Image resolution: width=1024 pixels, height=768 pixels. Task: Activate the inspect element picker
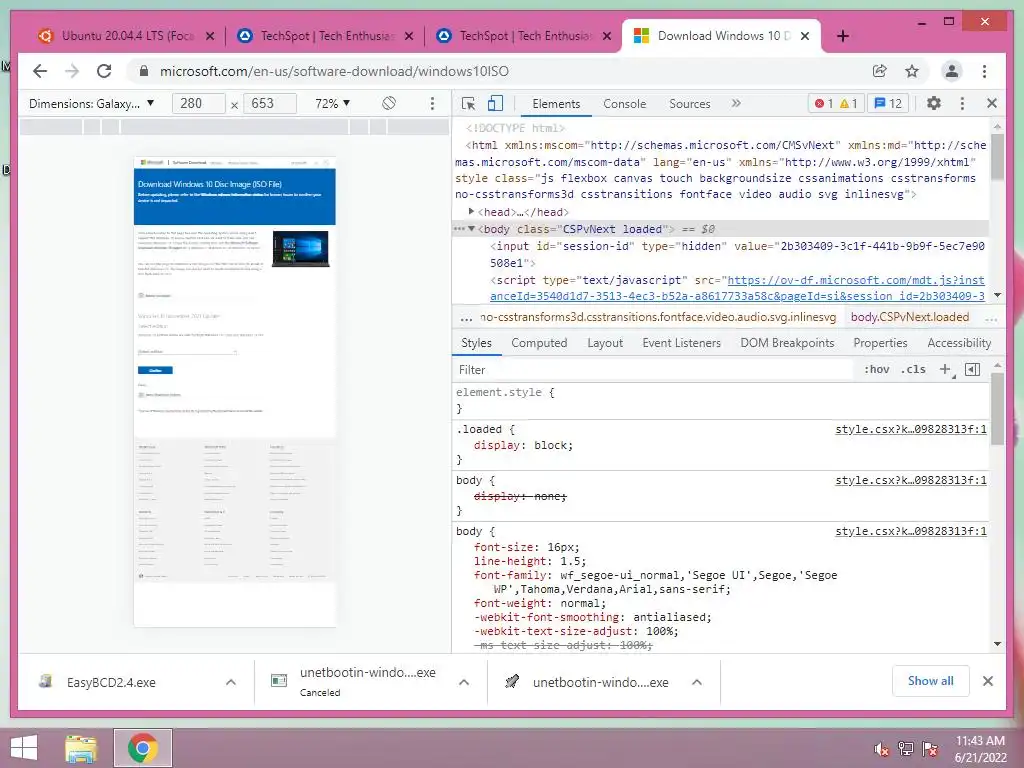point(468,103)
